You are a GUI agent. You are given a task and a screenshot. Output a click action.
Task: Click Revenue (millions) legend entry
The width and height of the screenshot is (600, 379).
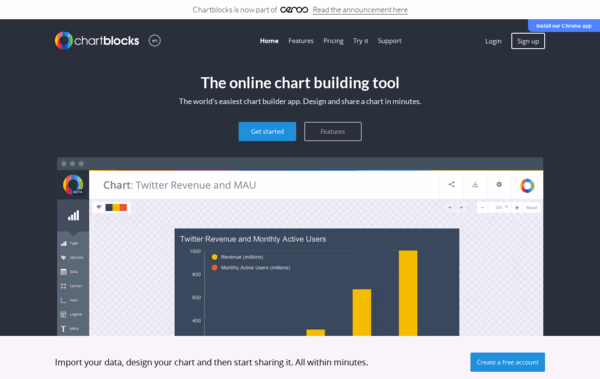pos(237,257)
